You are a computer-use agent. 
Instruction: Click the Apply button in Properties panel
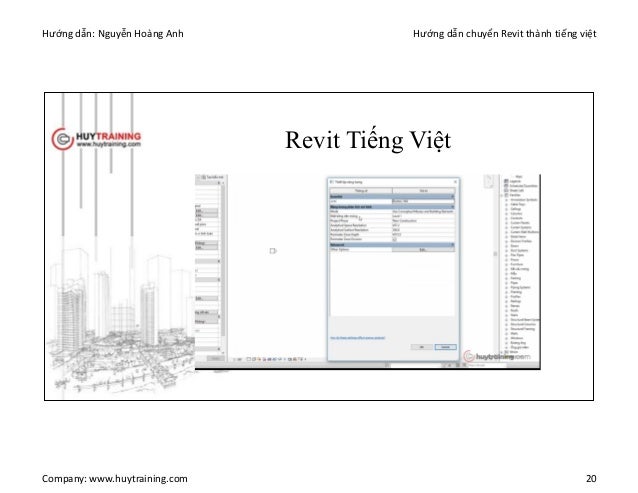coord(215,358)
